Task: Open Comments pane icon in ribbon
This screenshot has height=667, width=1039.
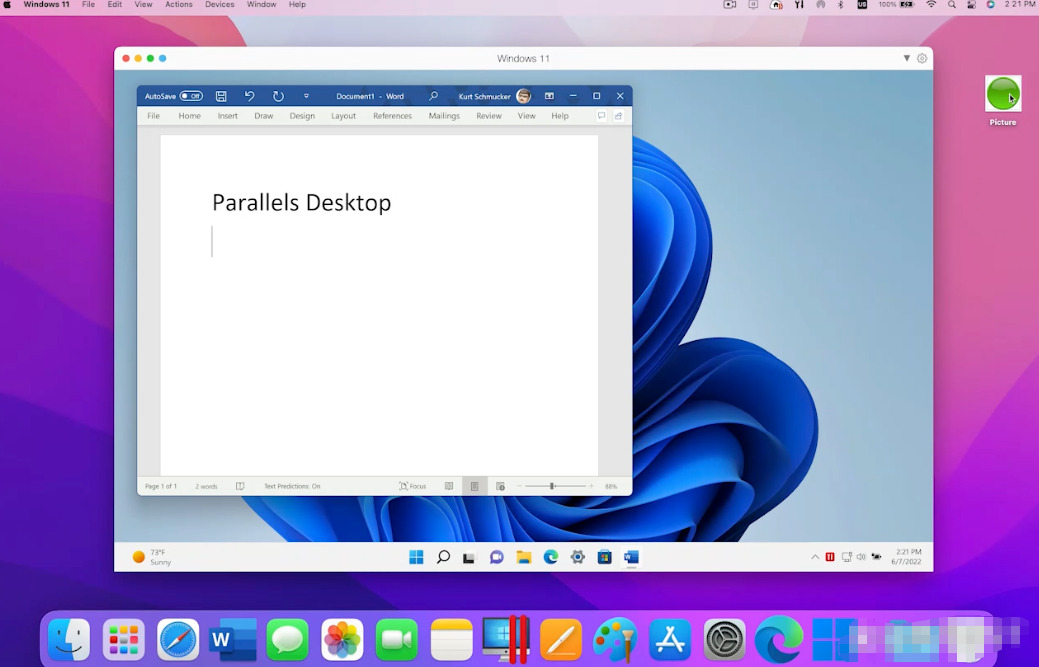Action: pos(601,116)
